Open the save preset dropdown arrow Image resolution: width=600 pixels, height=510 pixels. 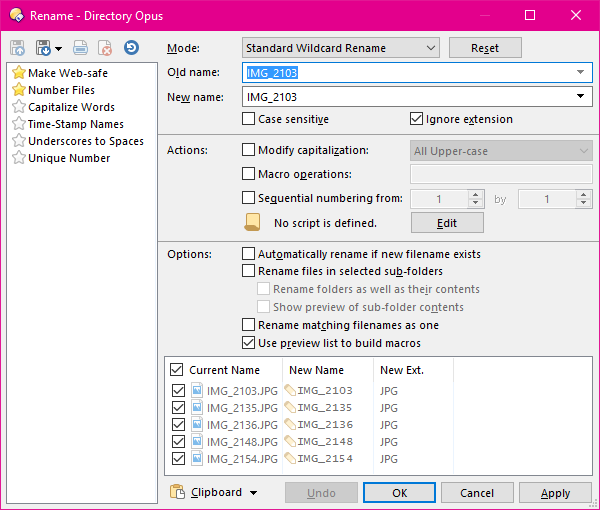pyautogui.click(x=59, y=48)
